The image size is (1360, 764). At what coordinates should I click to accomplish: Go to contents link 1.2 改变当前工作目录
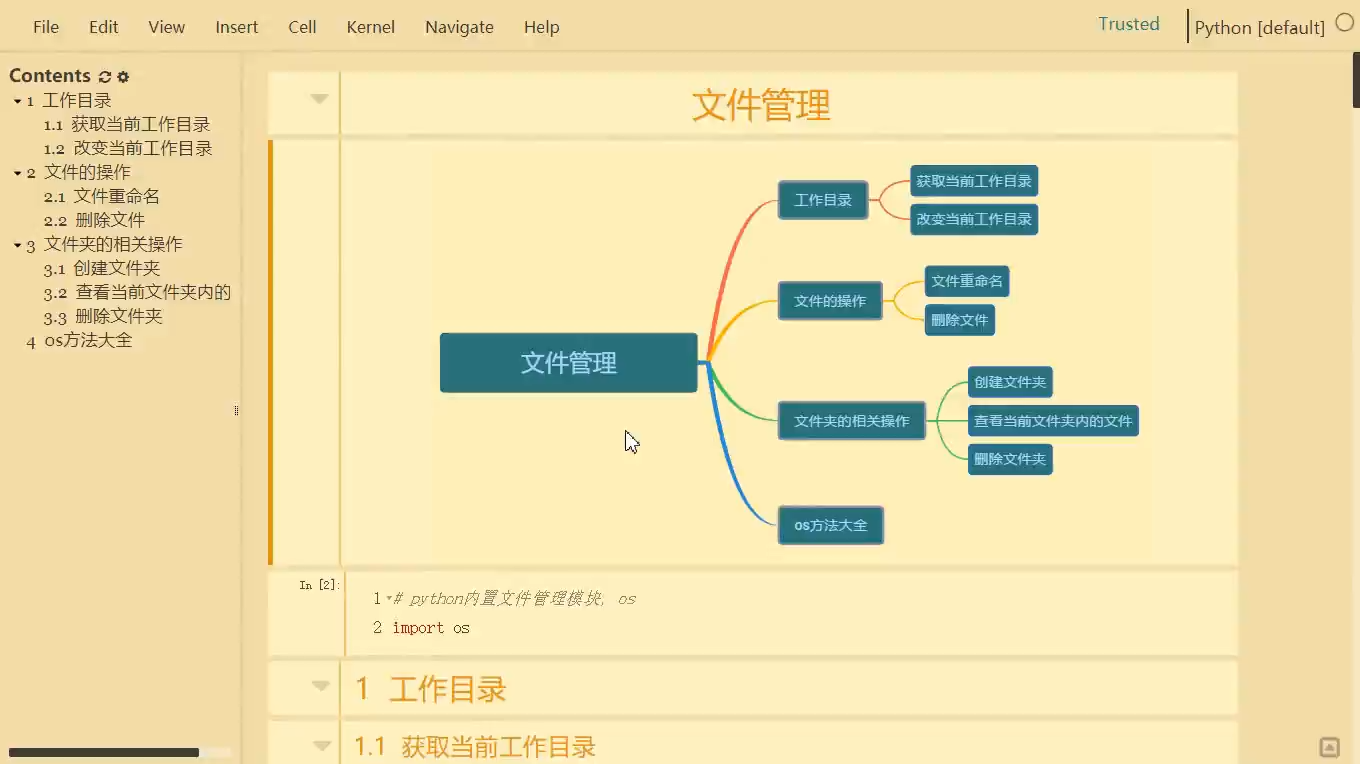pyautogui.click(x=128, y=149)
